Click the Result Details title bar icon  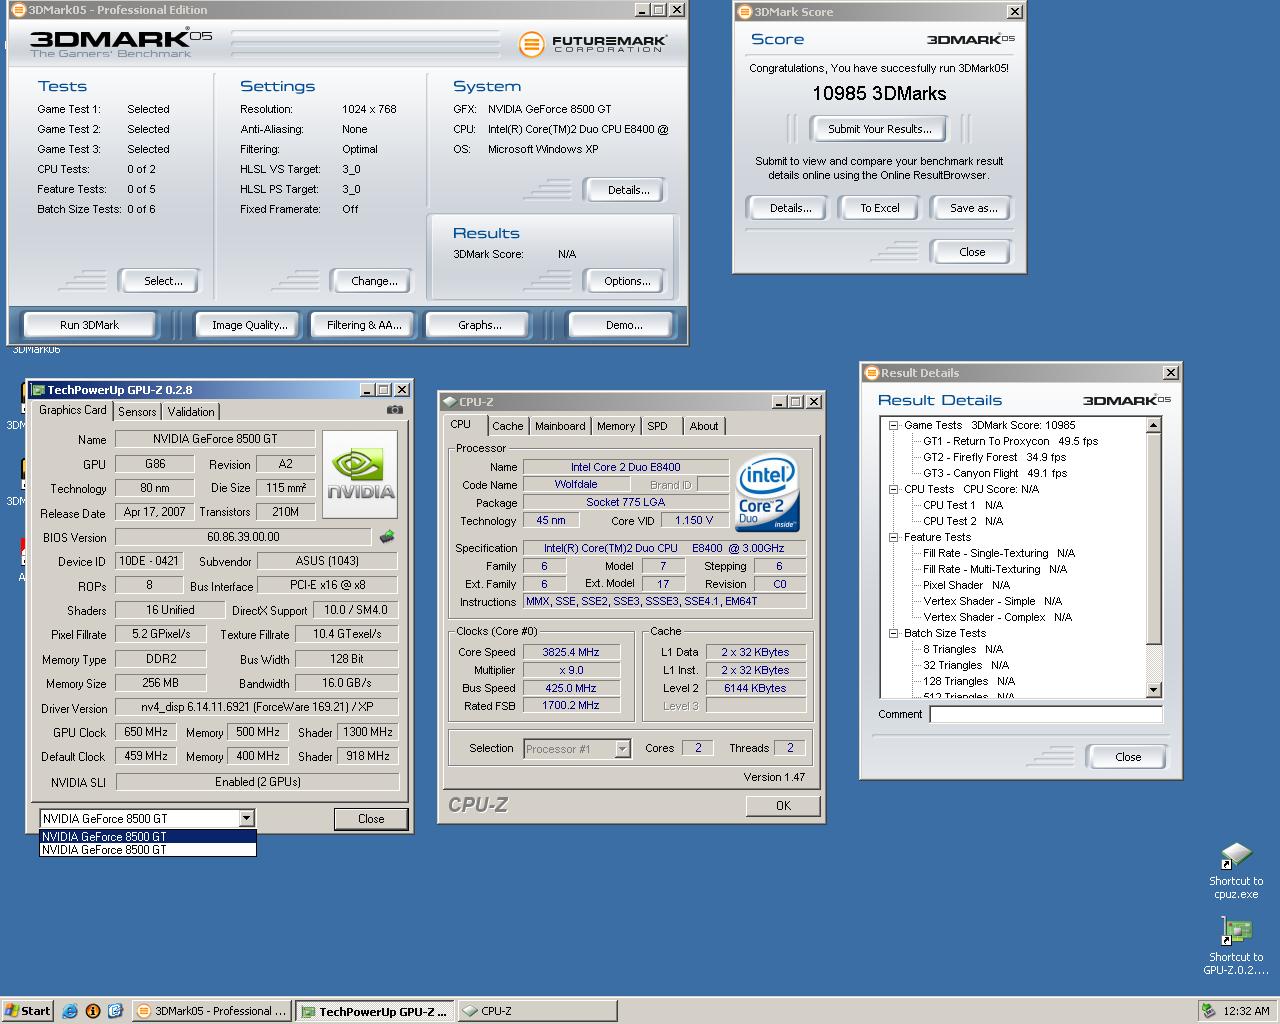coord(871,373)
